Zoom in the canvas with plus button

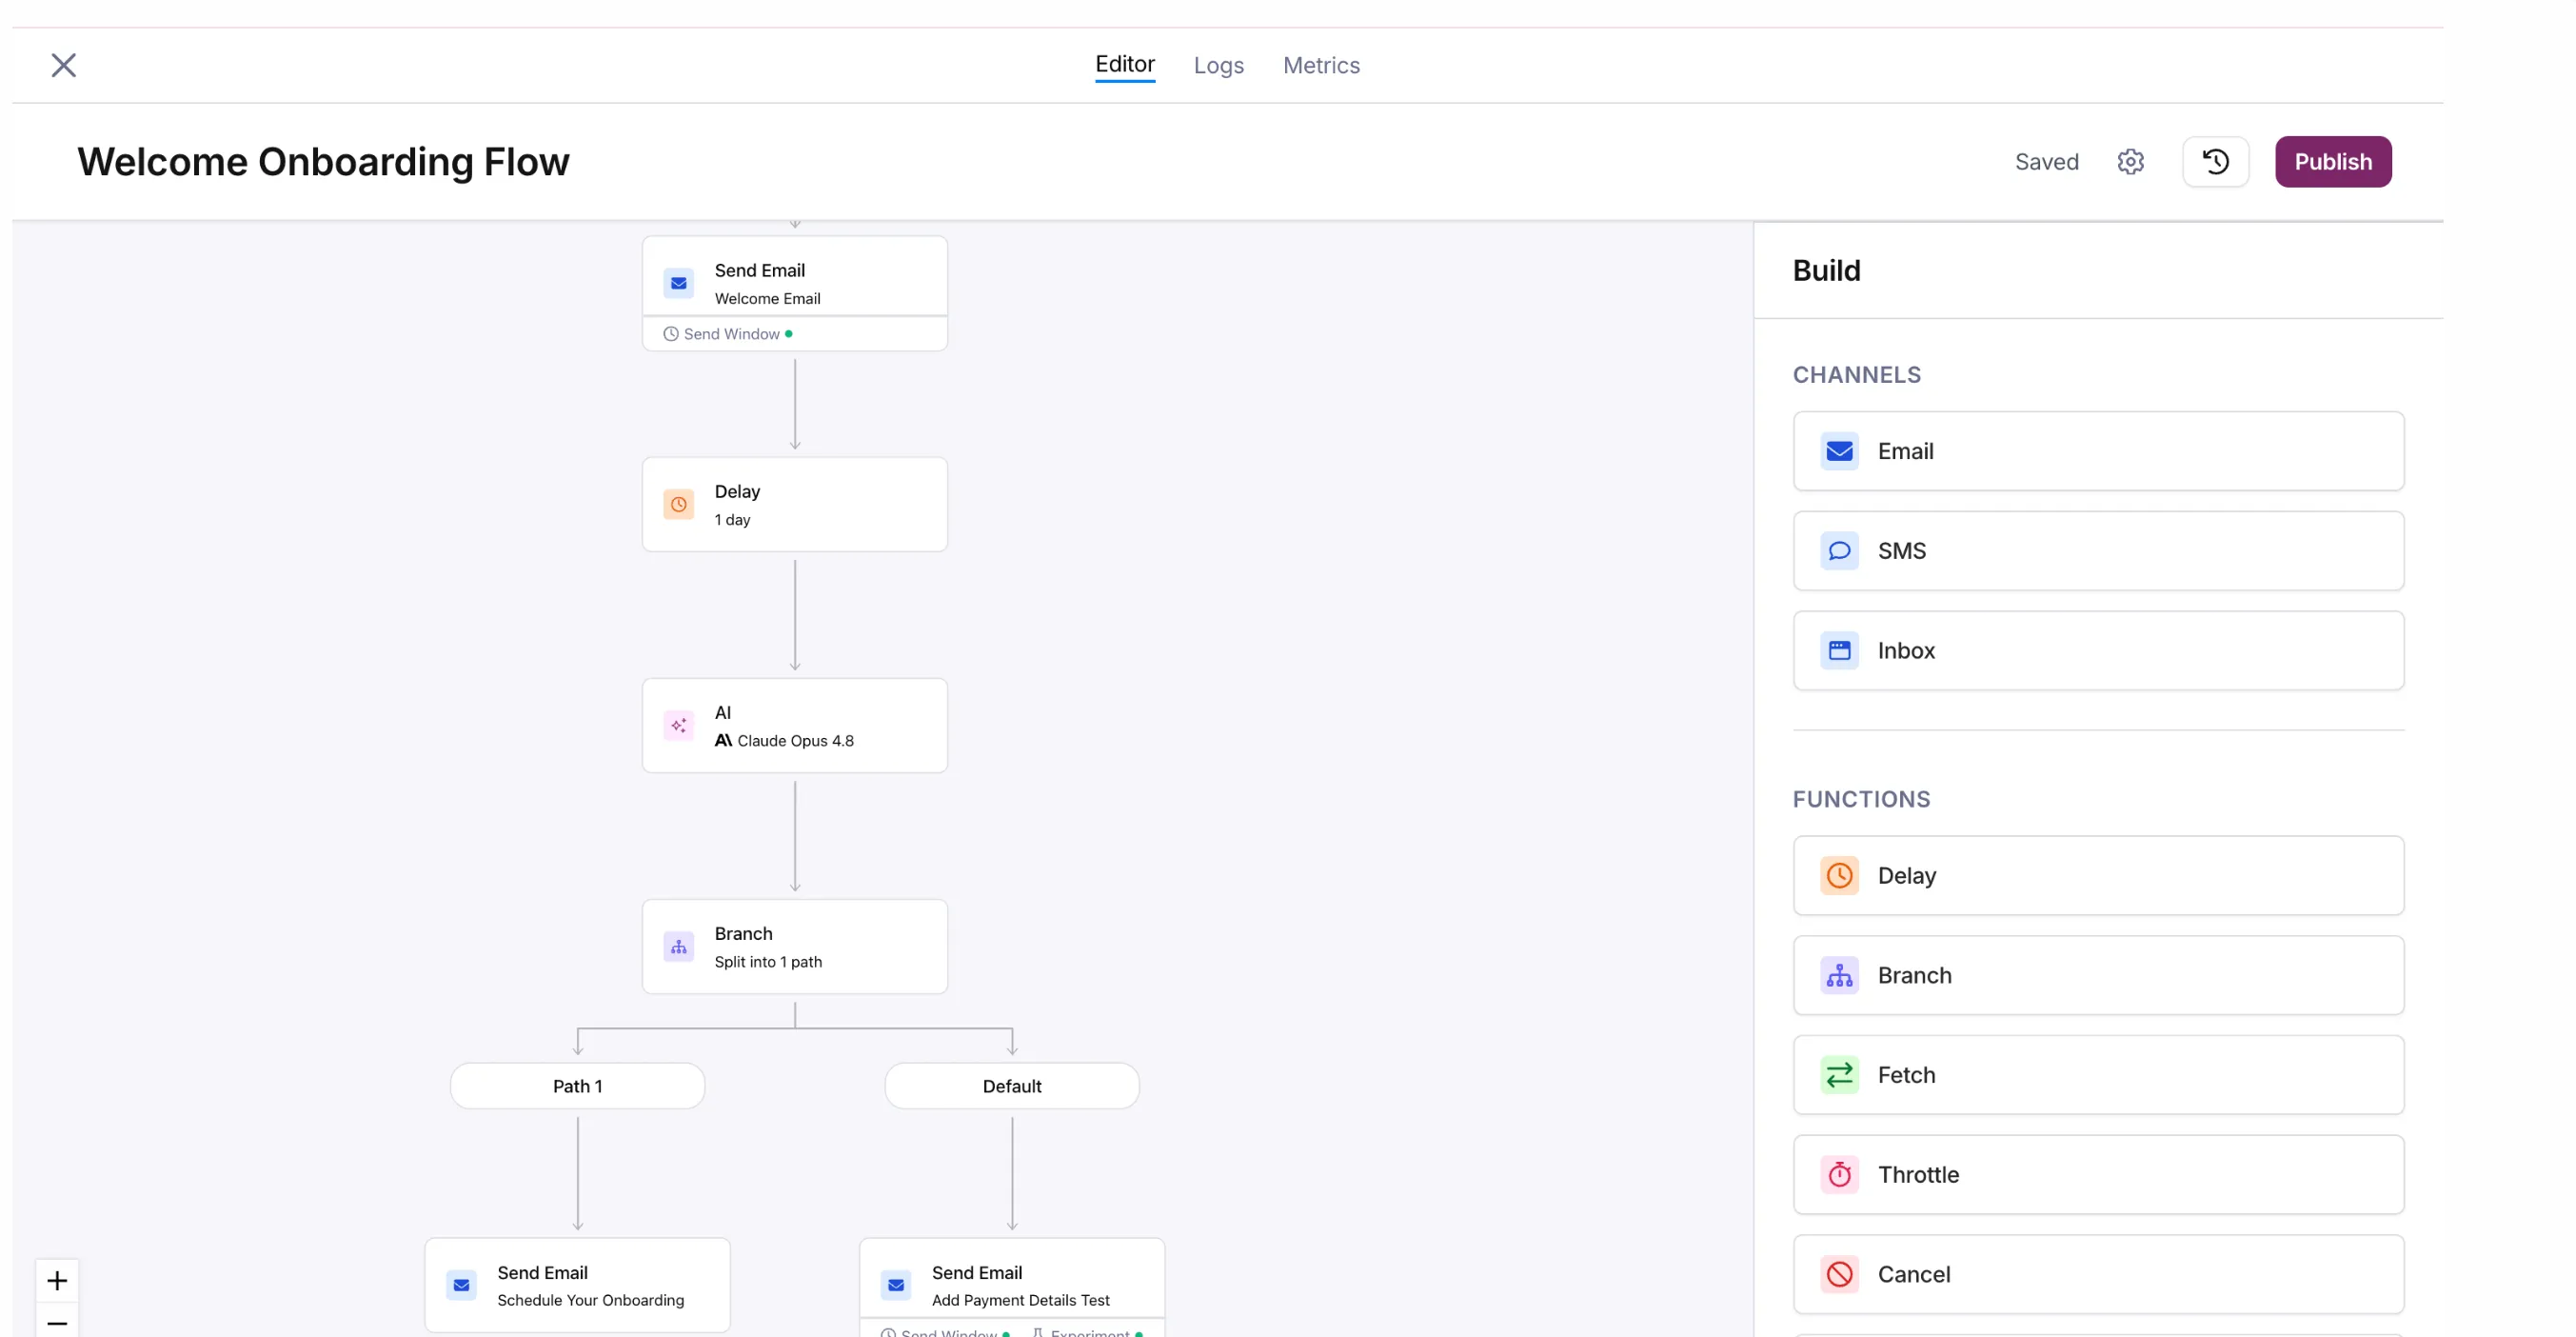pyautogui.click(x=57, y=1281)
